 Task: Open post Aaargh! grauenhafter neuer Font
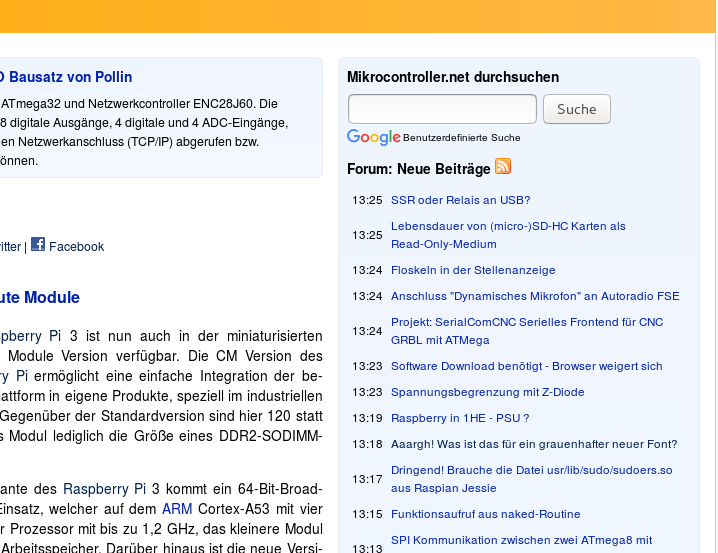(x=534, y=444)
